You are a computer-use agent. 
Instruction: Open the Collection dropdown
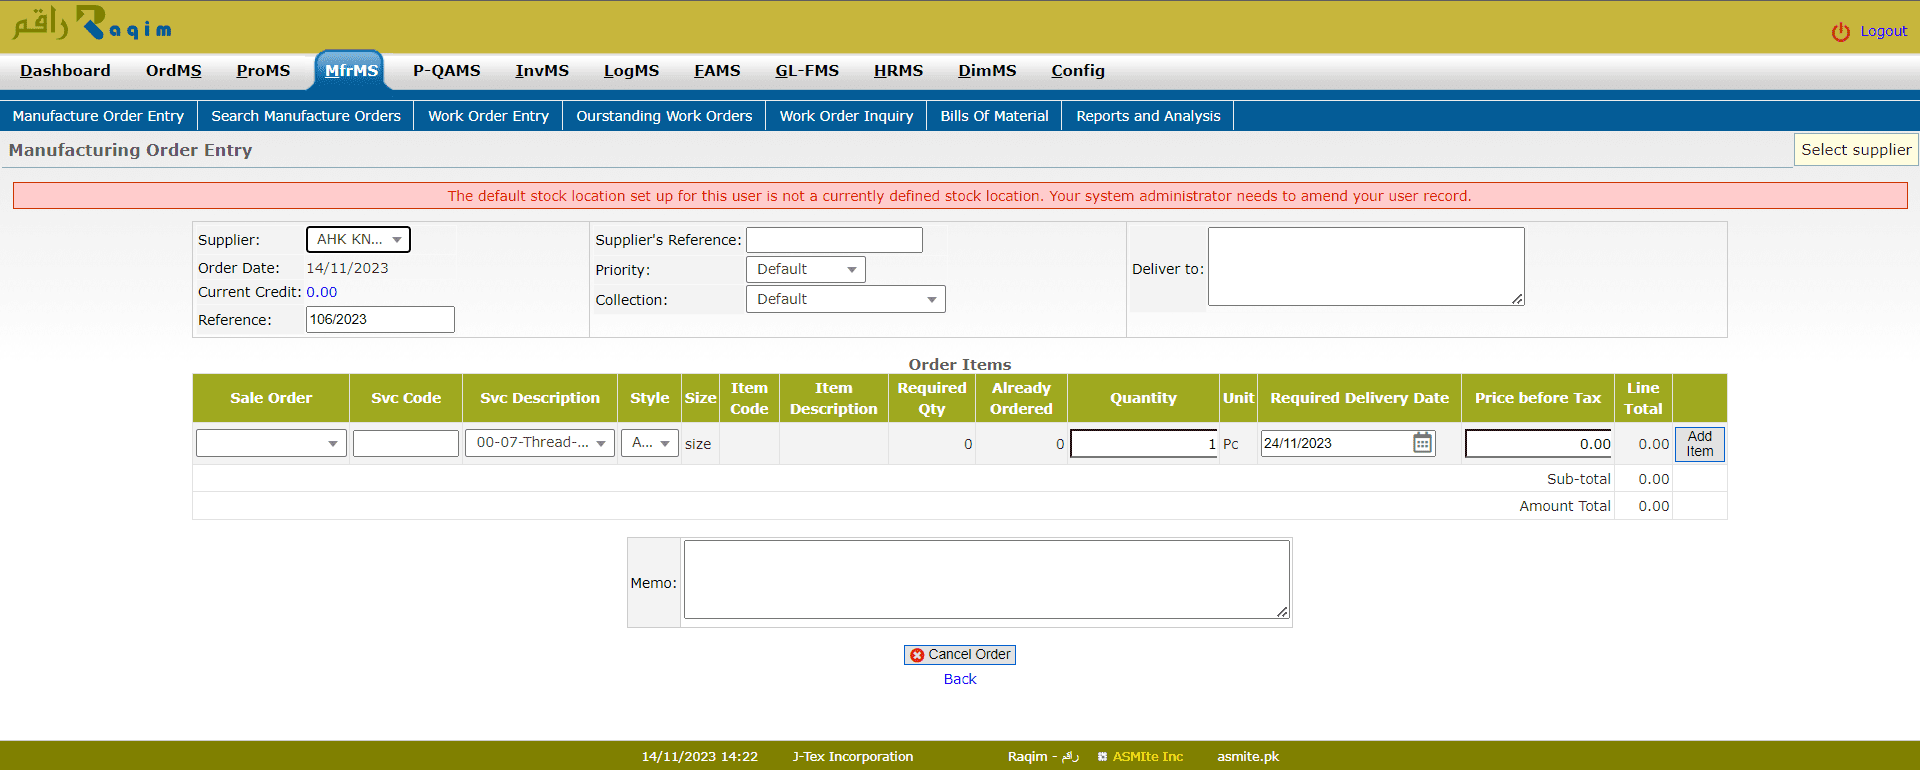(x=845, y=299)
